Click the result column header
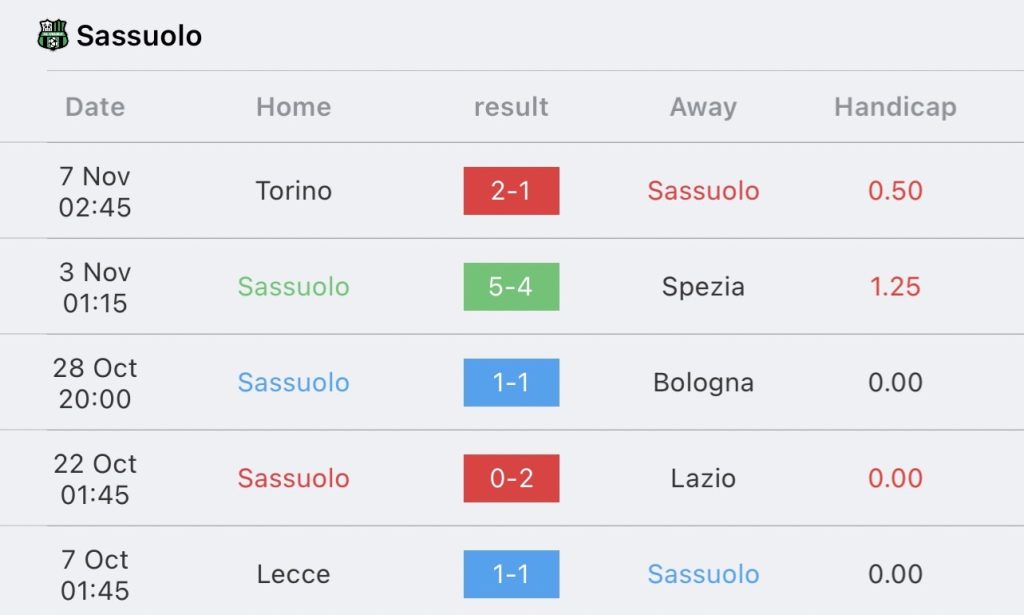This screenshot has height=615, width=1024. [511, 107]
